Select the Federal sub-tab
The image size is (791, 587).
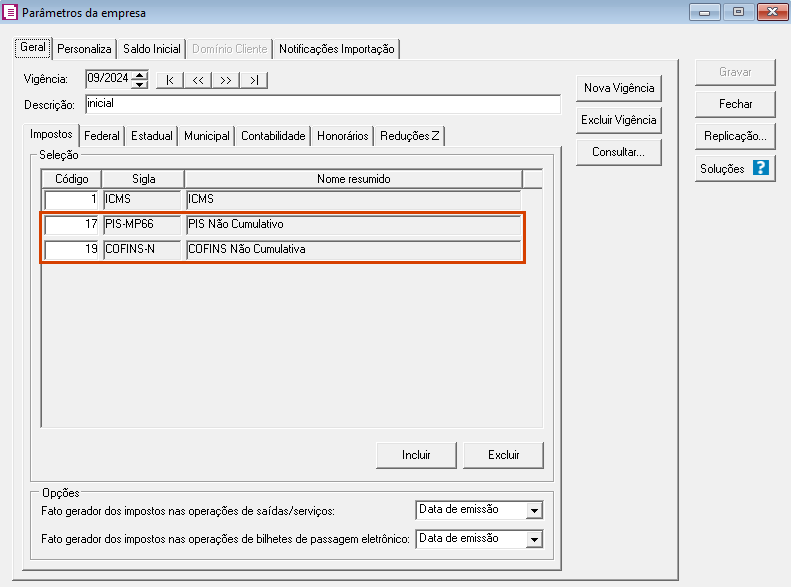click(x=102, y=136)
